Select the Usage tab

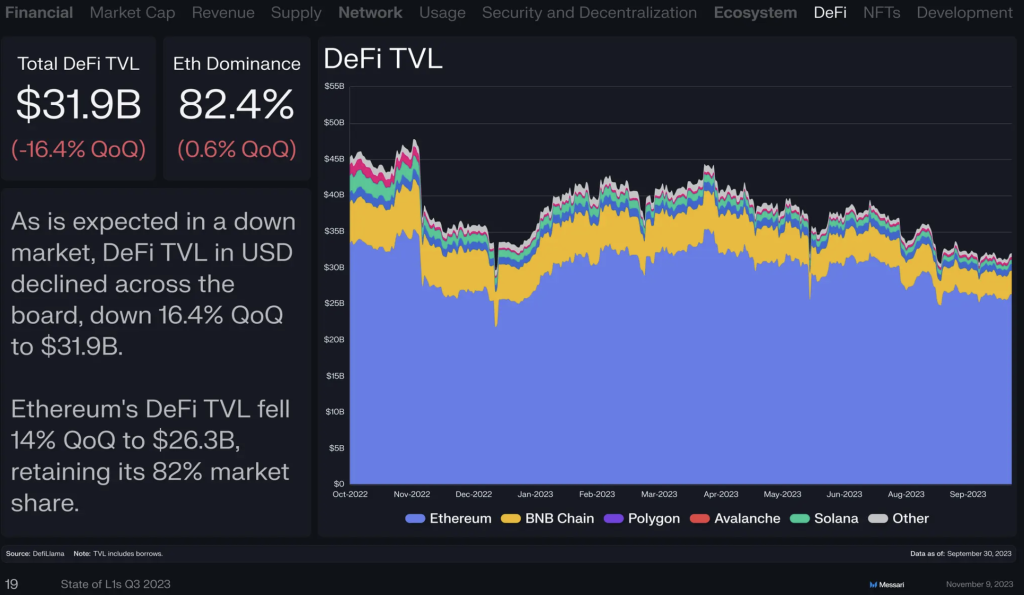pos(442,13)
